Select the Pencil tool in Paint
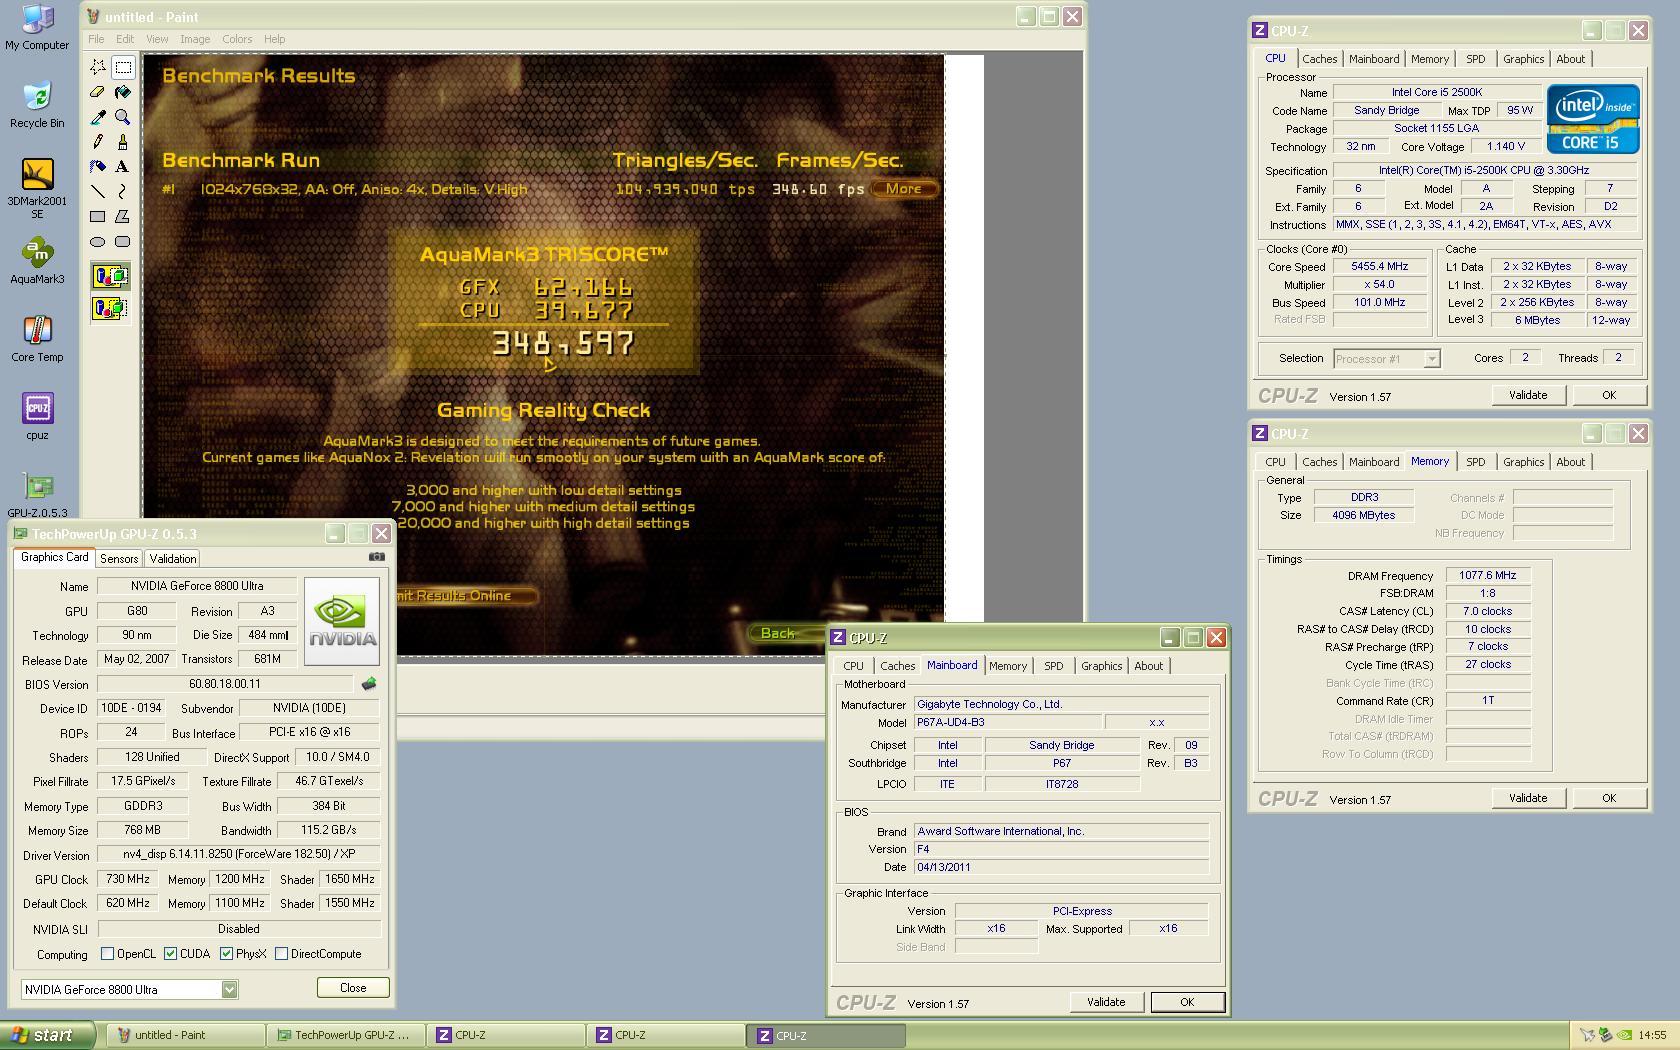1680x1050 pixels. 98,142
